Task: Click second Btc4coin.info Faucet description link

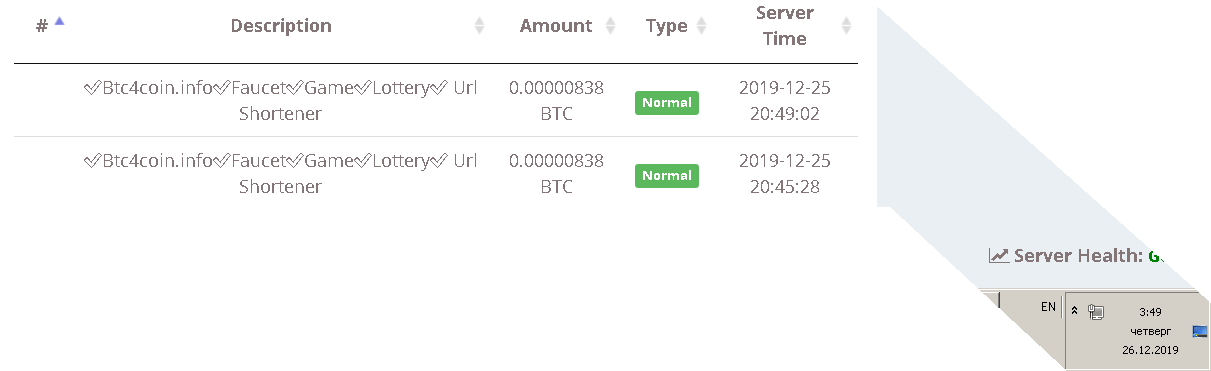Action: pyautogui.click(x=281, y=173)
